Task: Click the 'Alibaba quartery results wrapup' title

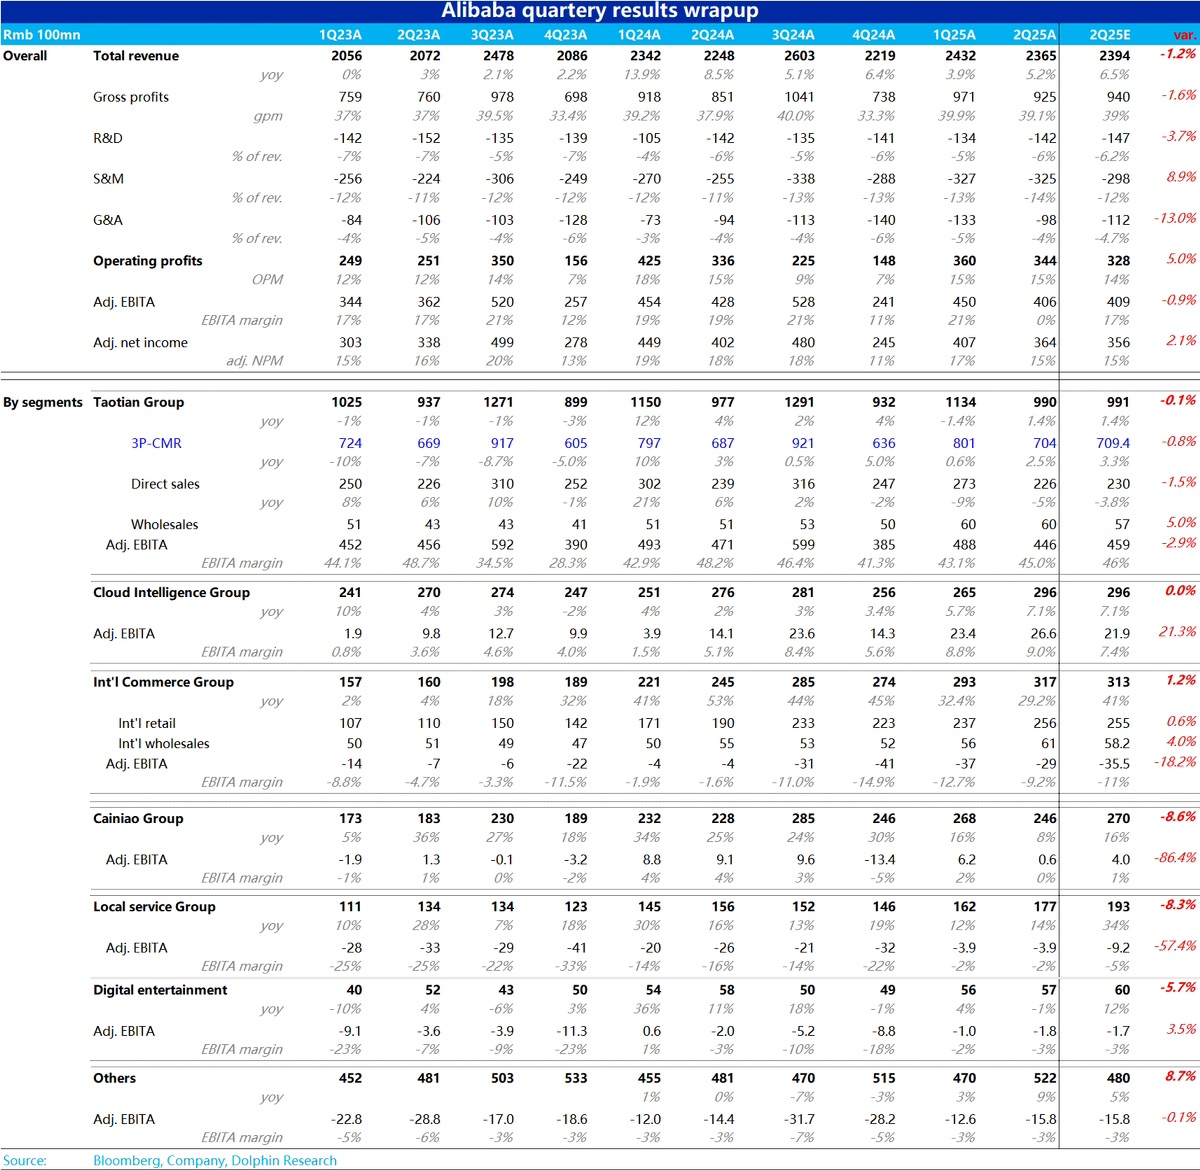Action: [600, 11]
